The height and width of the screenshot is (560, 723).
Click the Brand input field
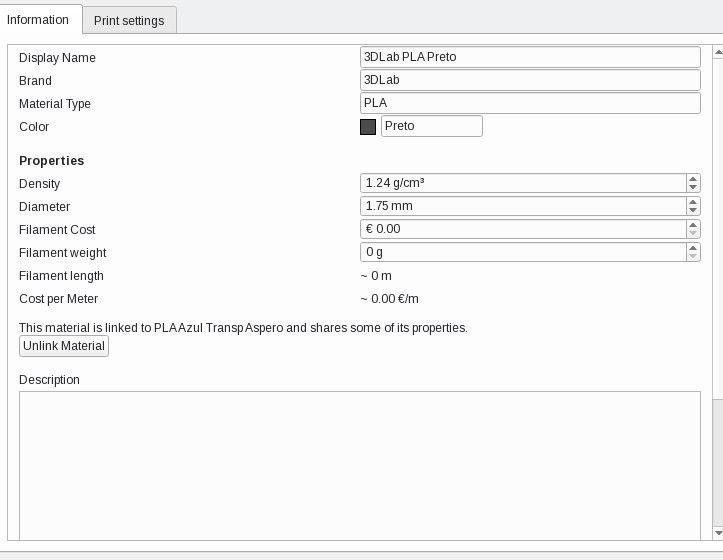point(530,80)
